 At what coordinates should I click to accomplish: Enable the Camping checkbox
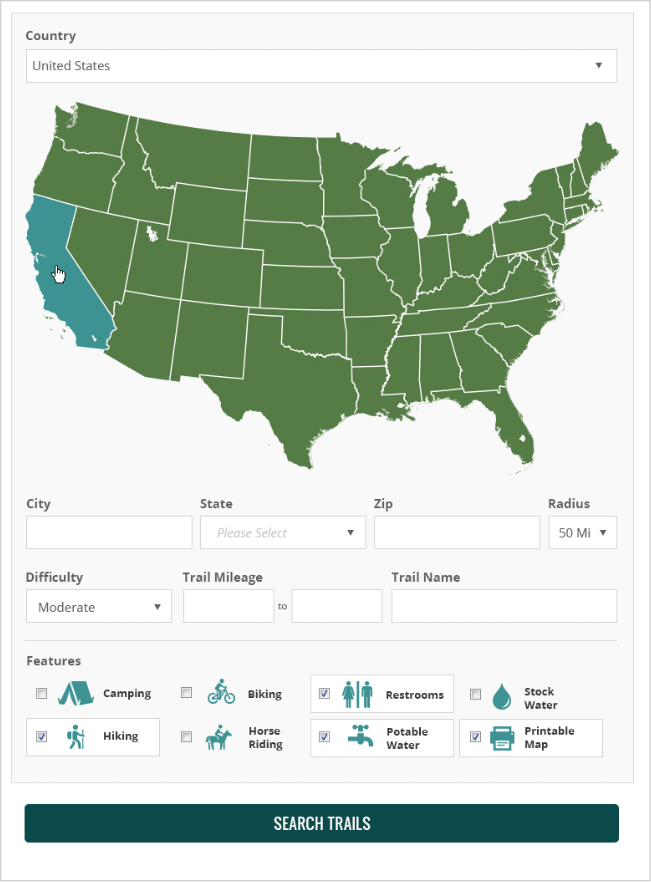point(42,693)
